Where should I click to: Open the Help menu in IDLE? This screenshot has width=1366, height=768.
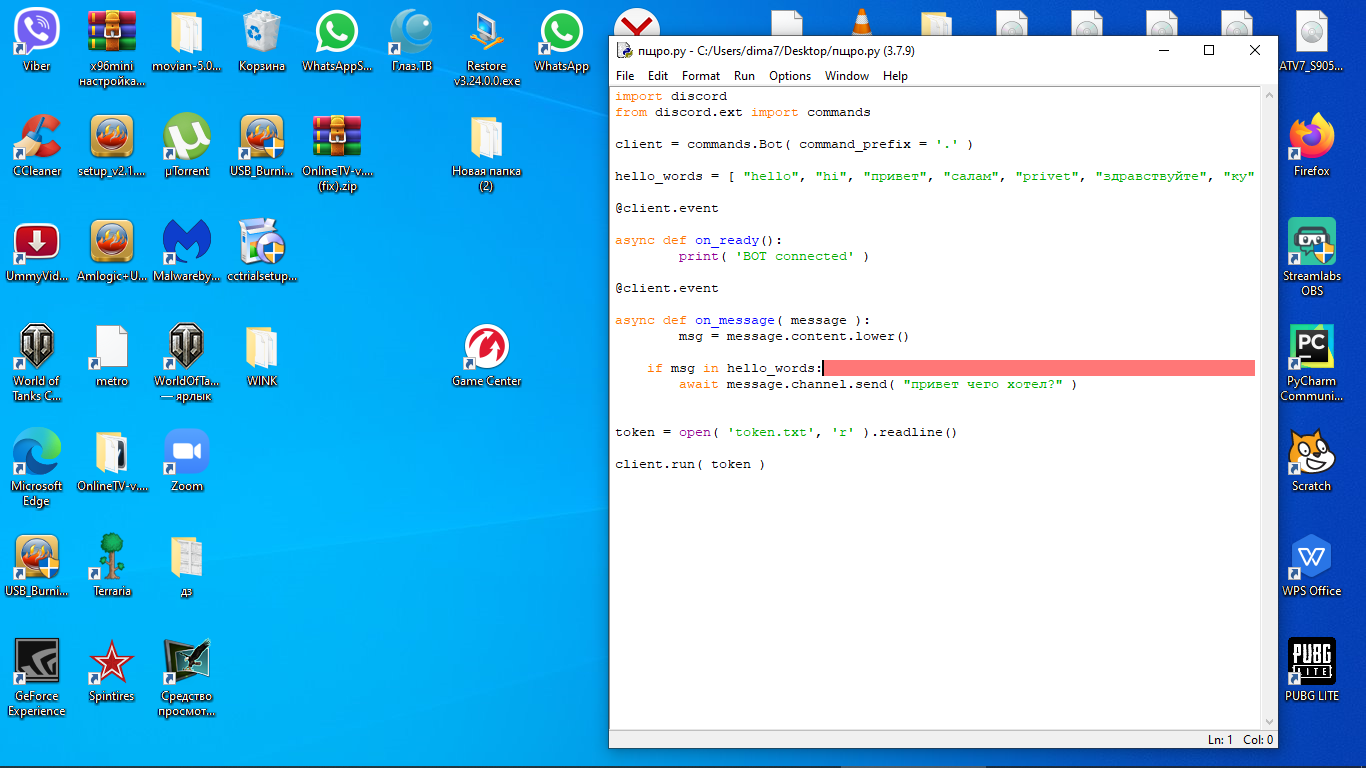[x=895, y=76]
